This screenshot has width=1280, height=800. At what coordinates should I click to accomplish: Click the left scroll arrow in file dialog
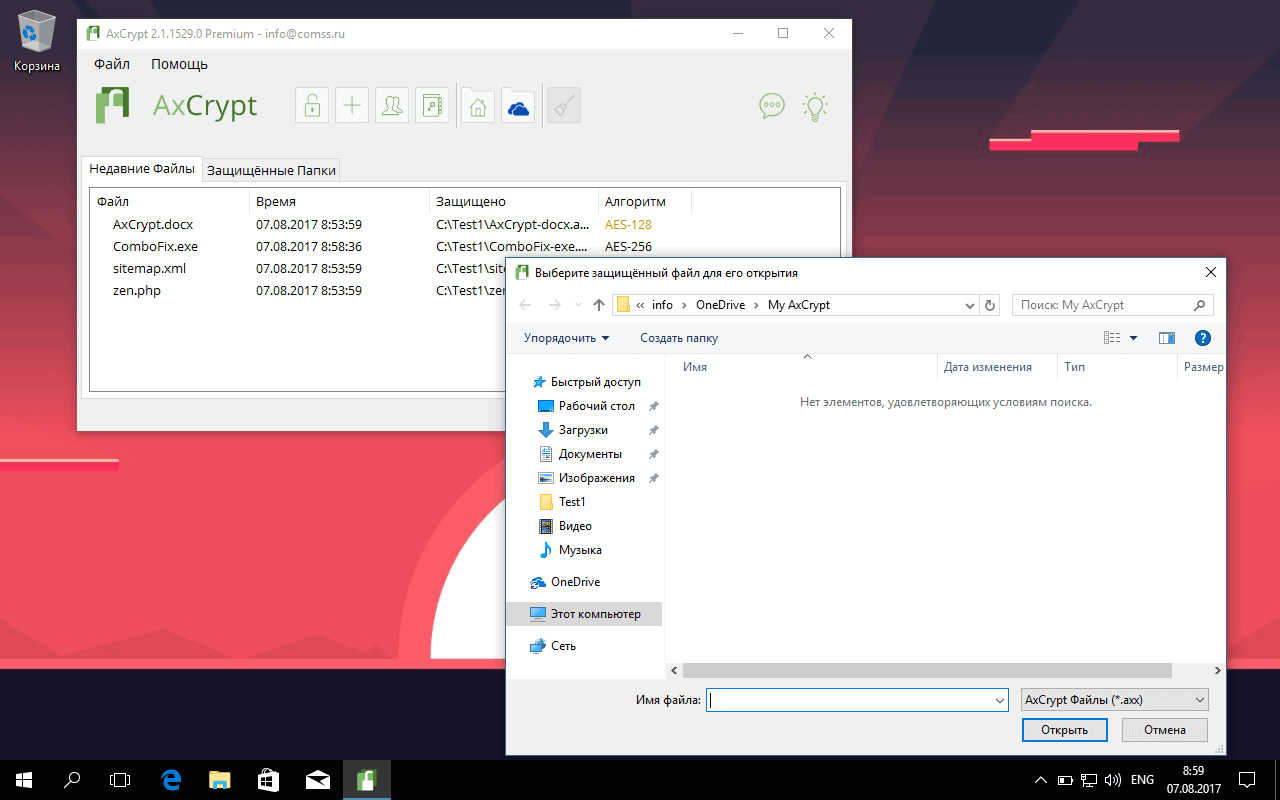(x=674, y=671)
